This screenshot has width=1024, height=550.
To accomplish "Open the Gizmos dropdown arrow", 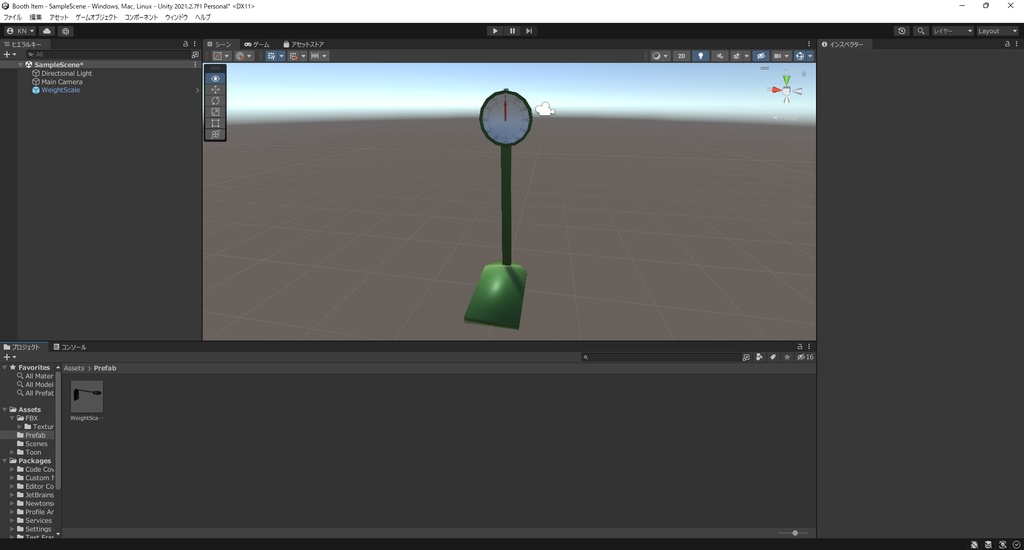I will [810, 56].
